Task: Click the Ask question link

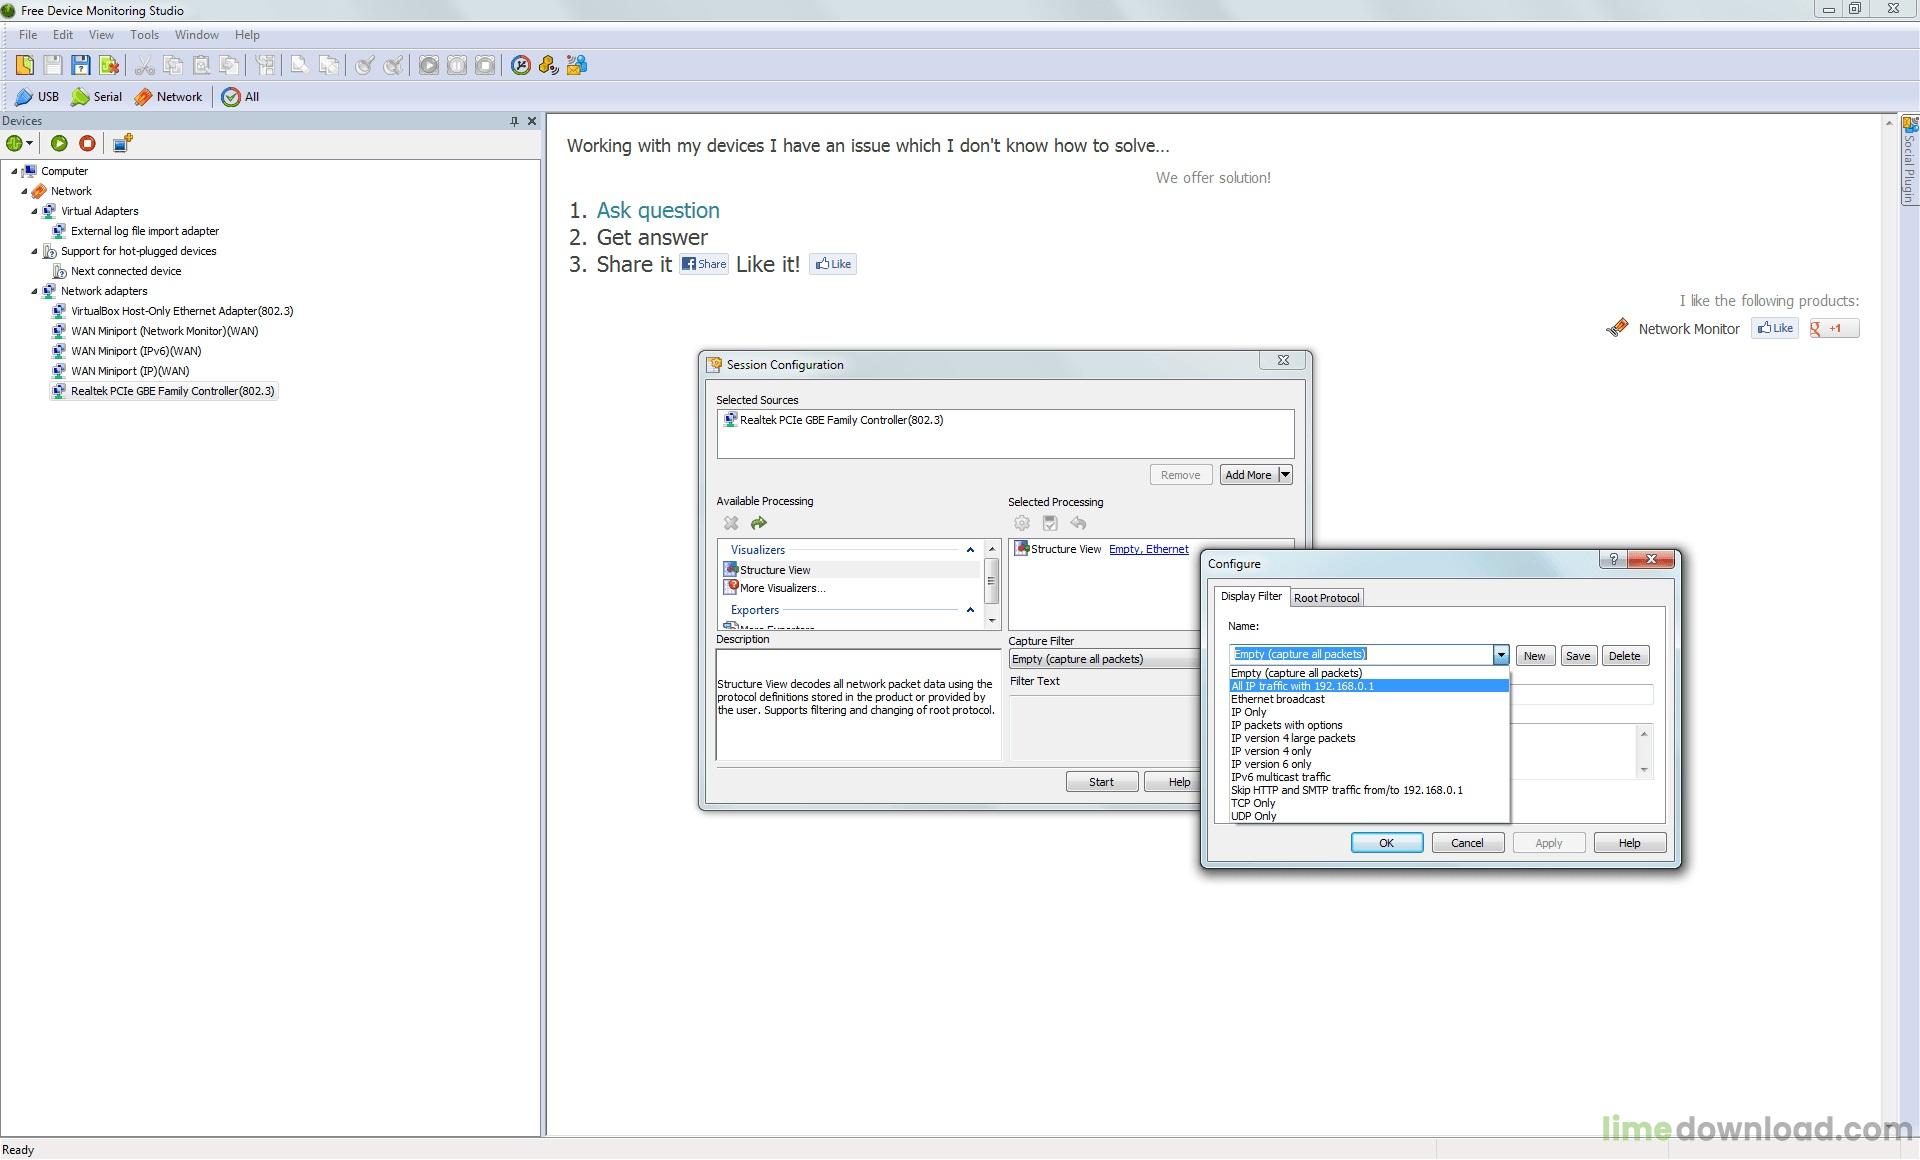Action: [658, 210]
